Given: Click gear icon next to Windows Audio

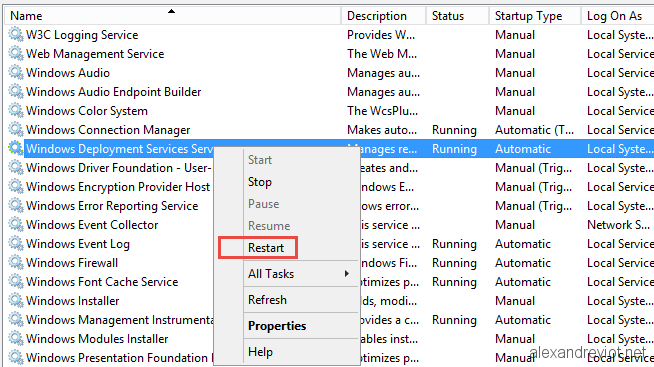Looking at the screenshot, I should click(x=16, y=73).
